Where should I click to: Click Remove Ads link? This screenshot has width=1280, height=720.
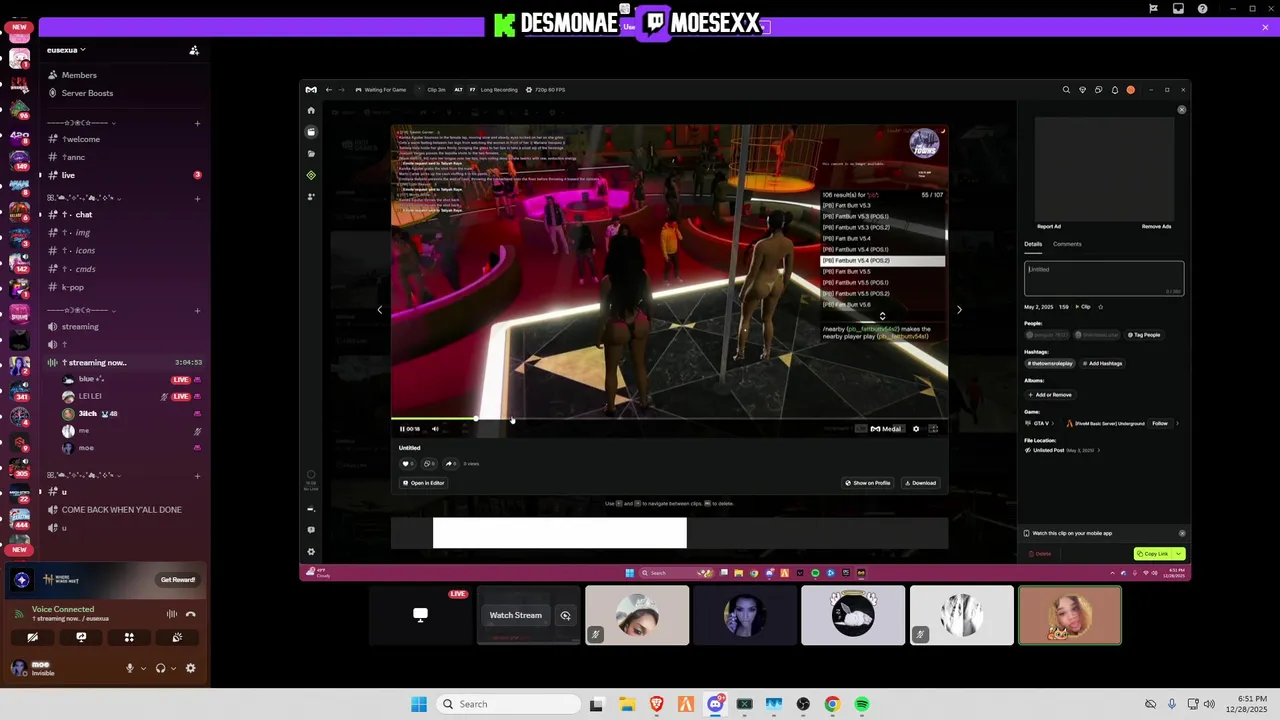tap(1156, 226)
